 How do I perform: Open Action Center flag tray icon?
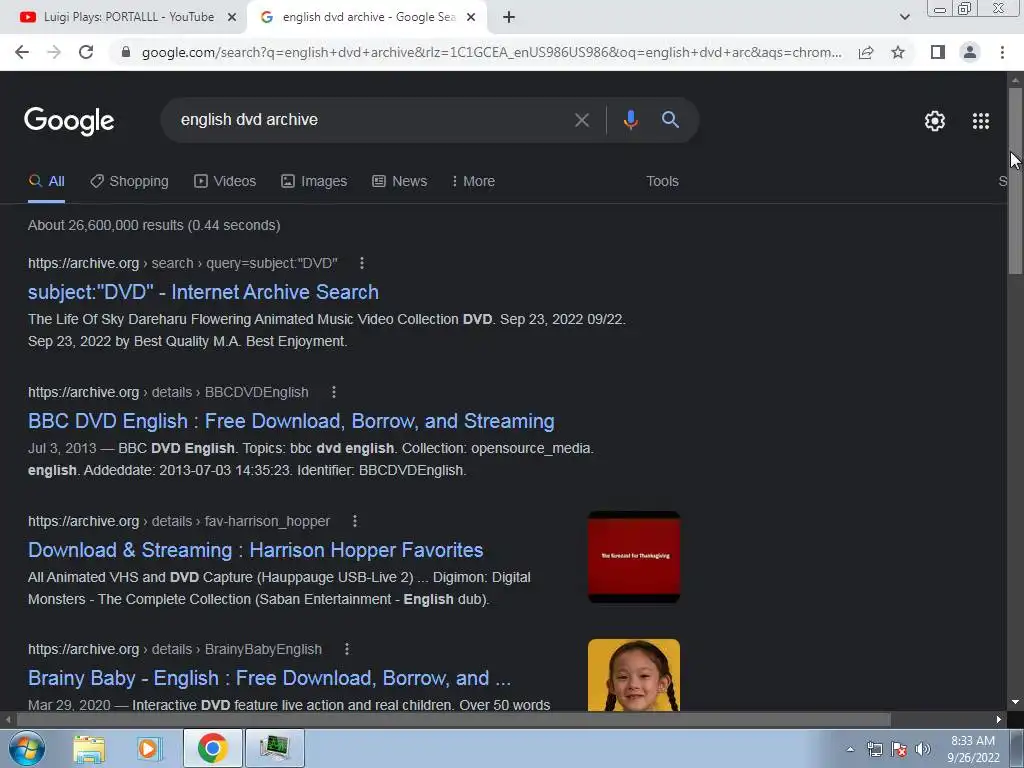(x=899, y=749)
